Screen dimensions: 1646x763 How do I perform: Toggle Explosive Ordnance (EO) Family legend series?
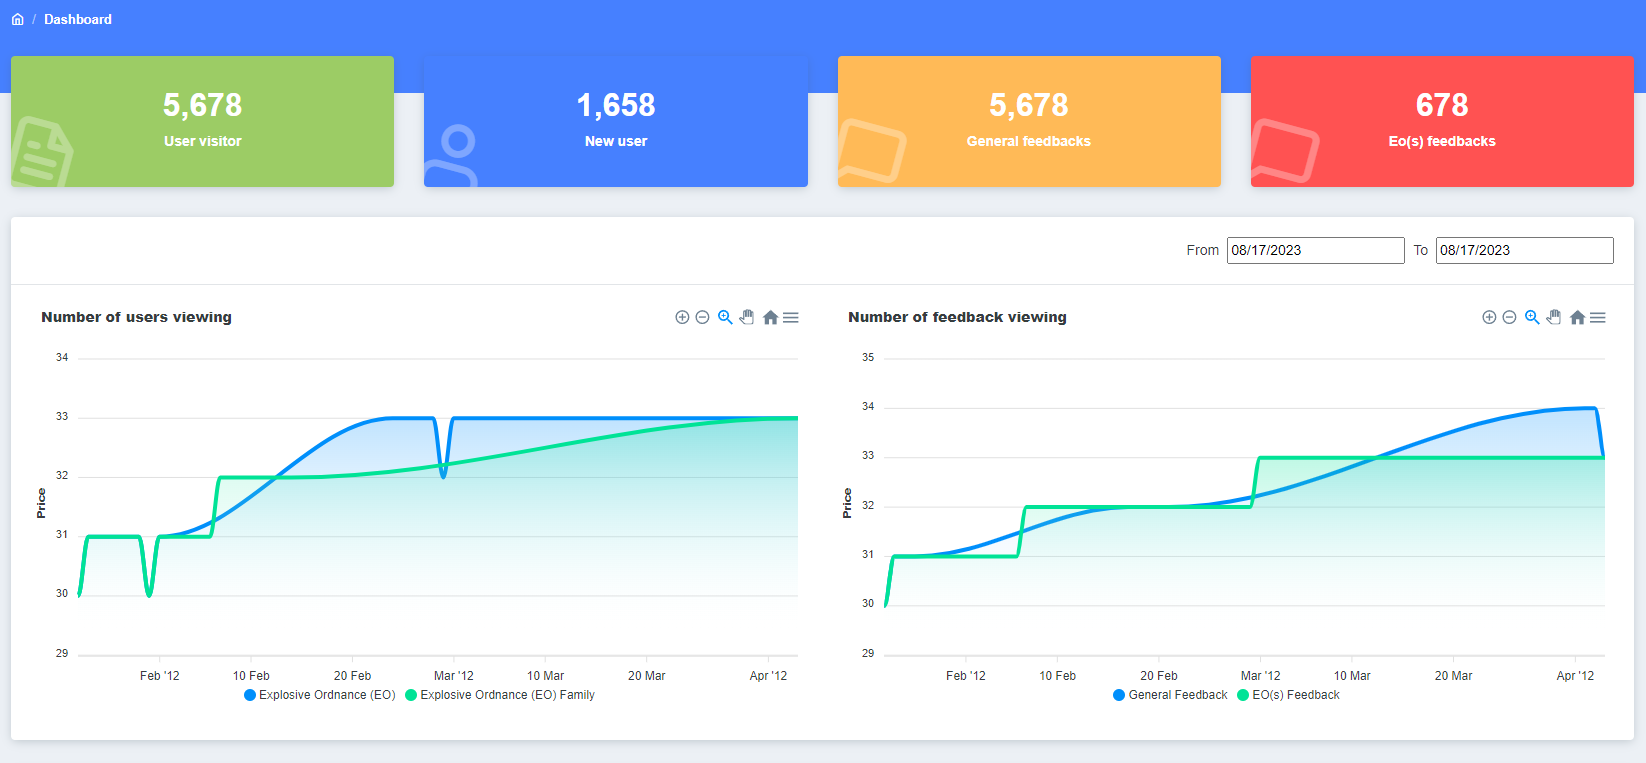click(x=500, y=695)
